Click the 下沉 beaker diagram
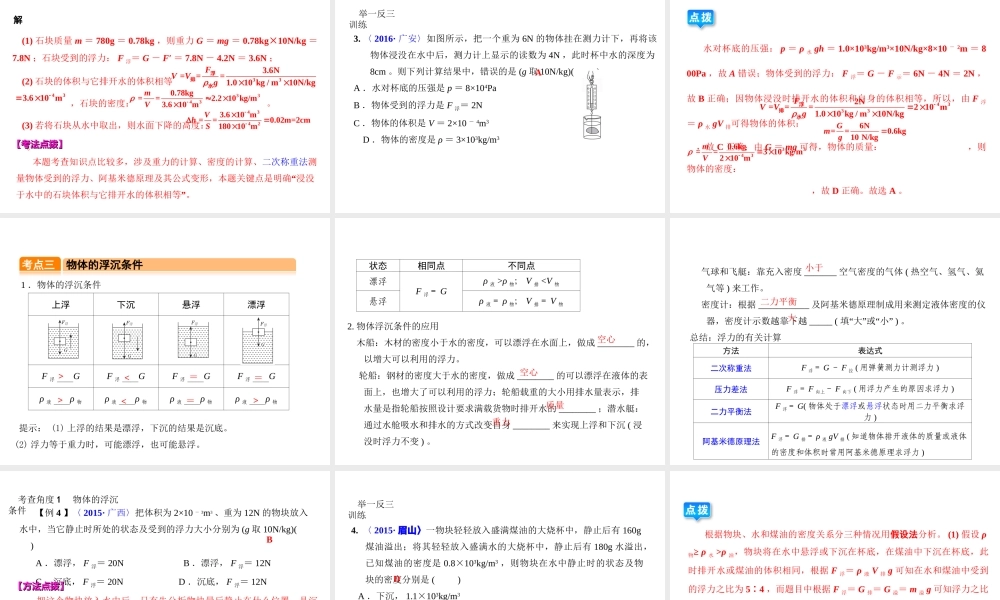 coord(128,339)
